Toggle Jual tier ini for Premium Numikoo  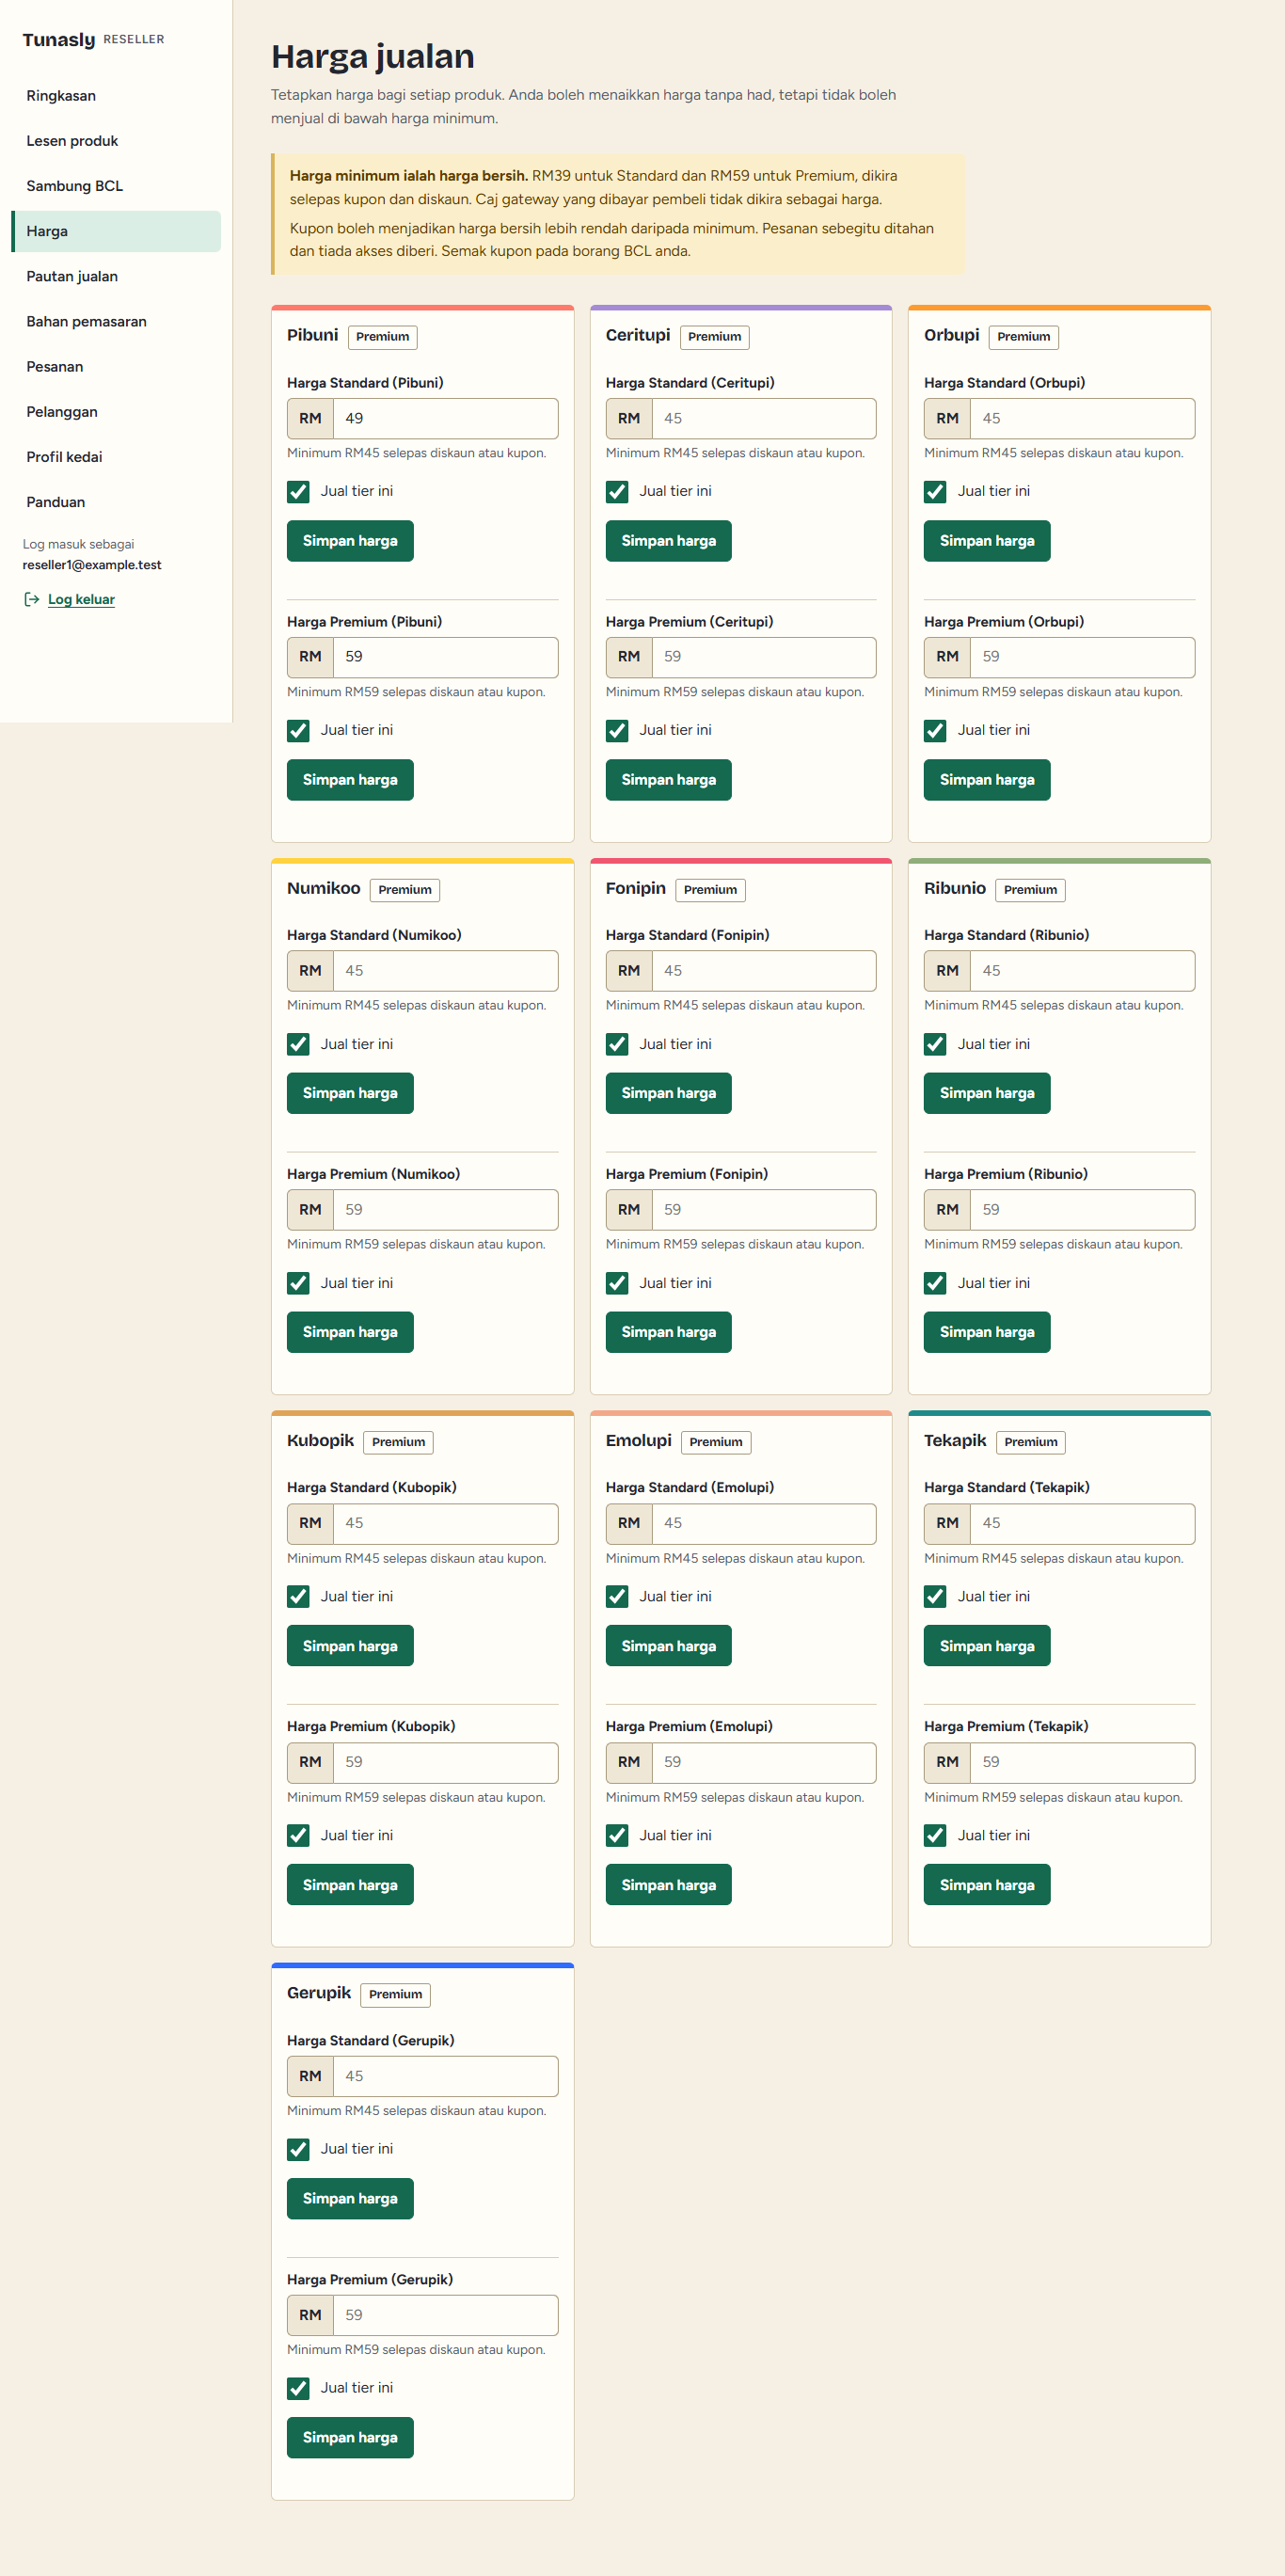pos(298,1283)
